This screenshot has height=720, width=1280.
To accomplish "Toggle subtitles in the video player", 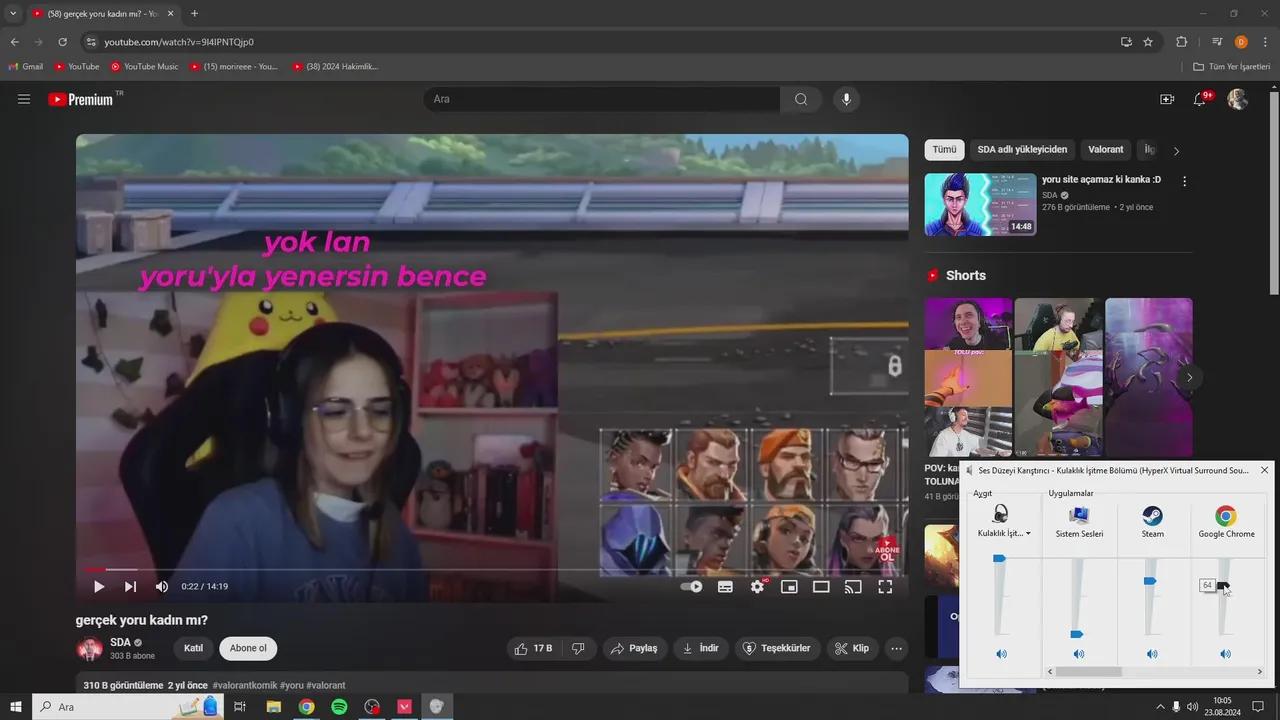I will click(725, 587).
